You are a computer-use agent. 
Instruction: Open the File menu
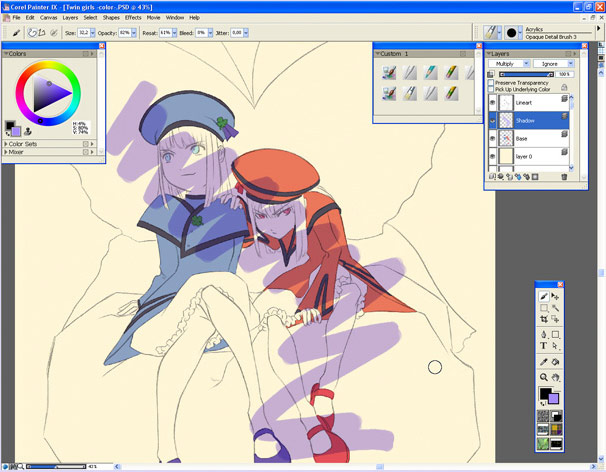[x=16, y=17]
